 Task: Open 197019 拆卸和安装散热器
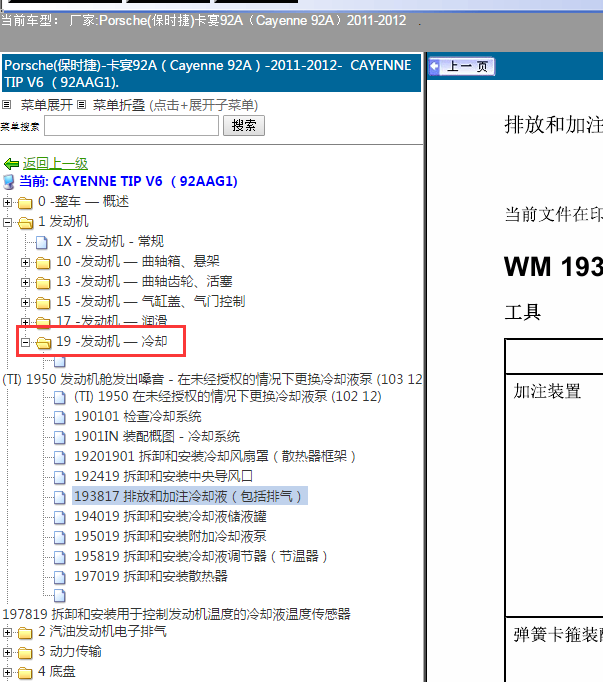tap(151, 577)
